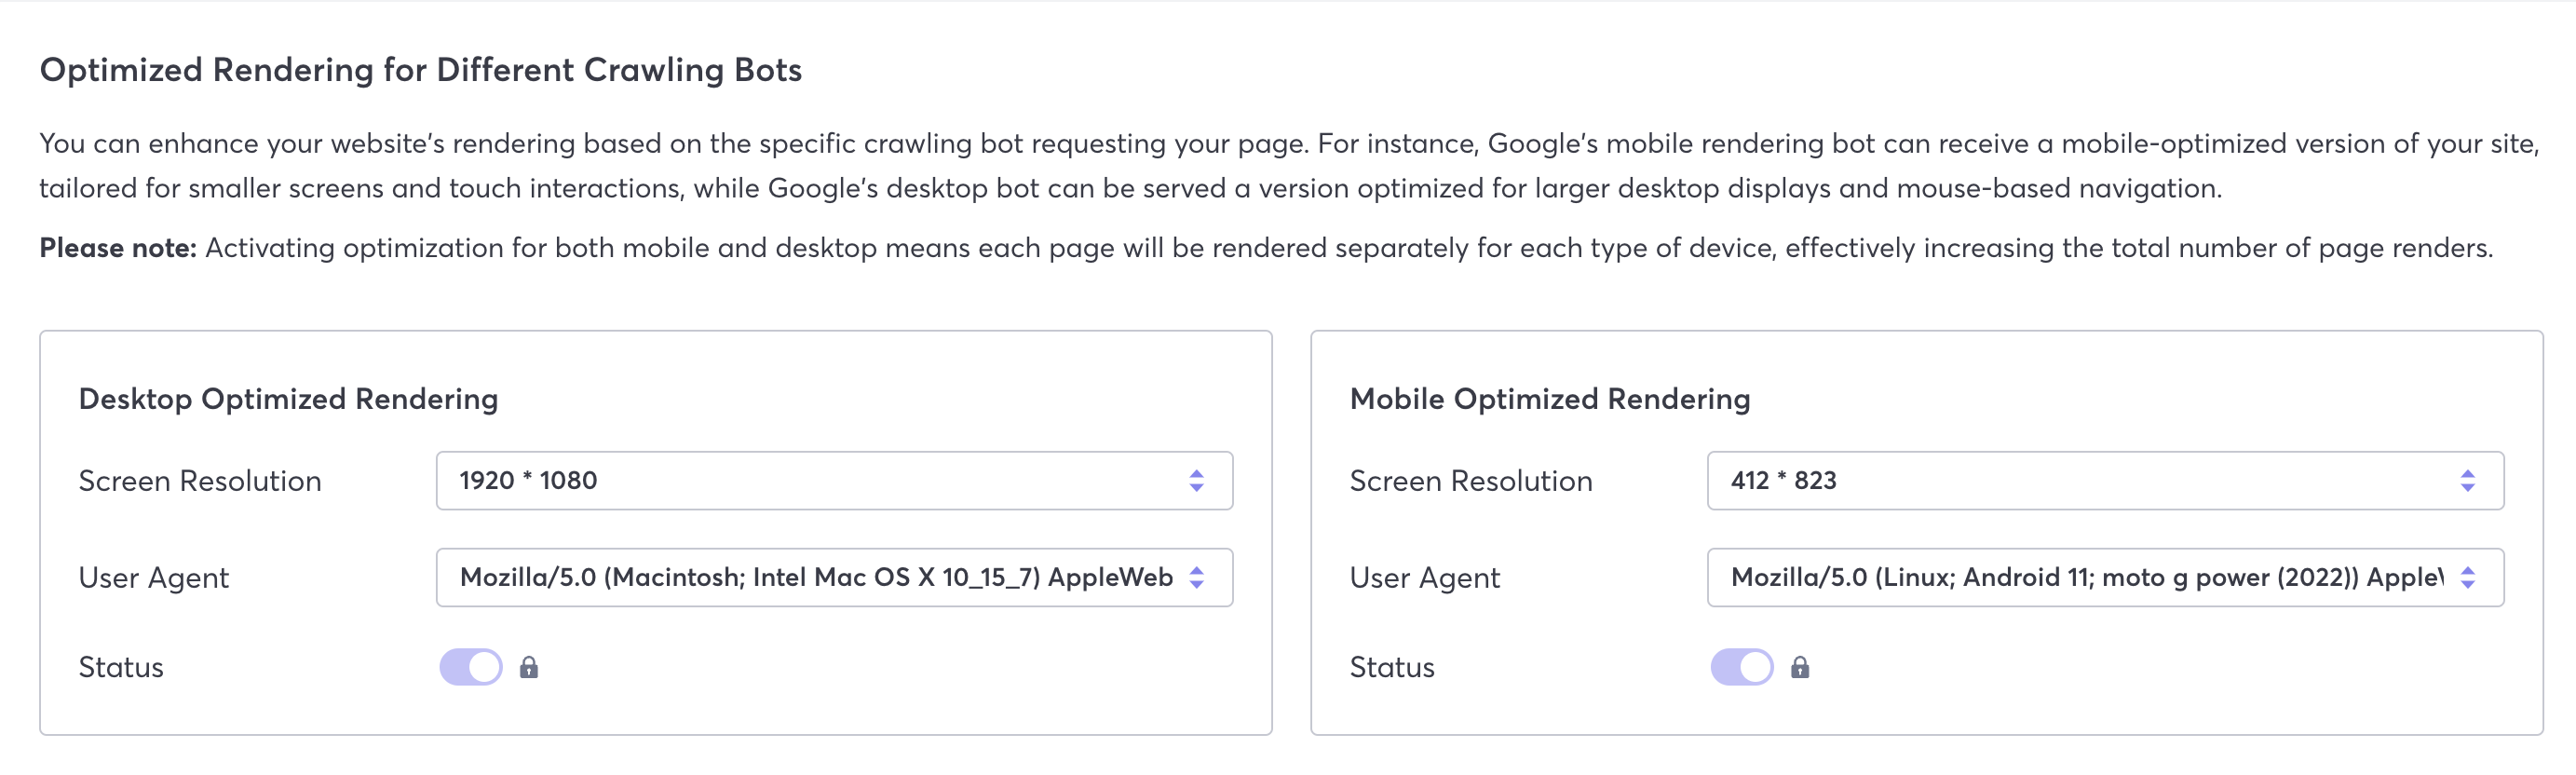Click the Mobile Optimized Rendering heading
The height and width of the screenshot is (775, 2576).
1550,399
